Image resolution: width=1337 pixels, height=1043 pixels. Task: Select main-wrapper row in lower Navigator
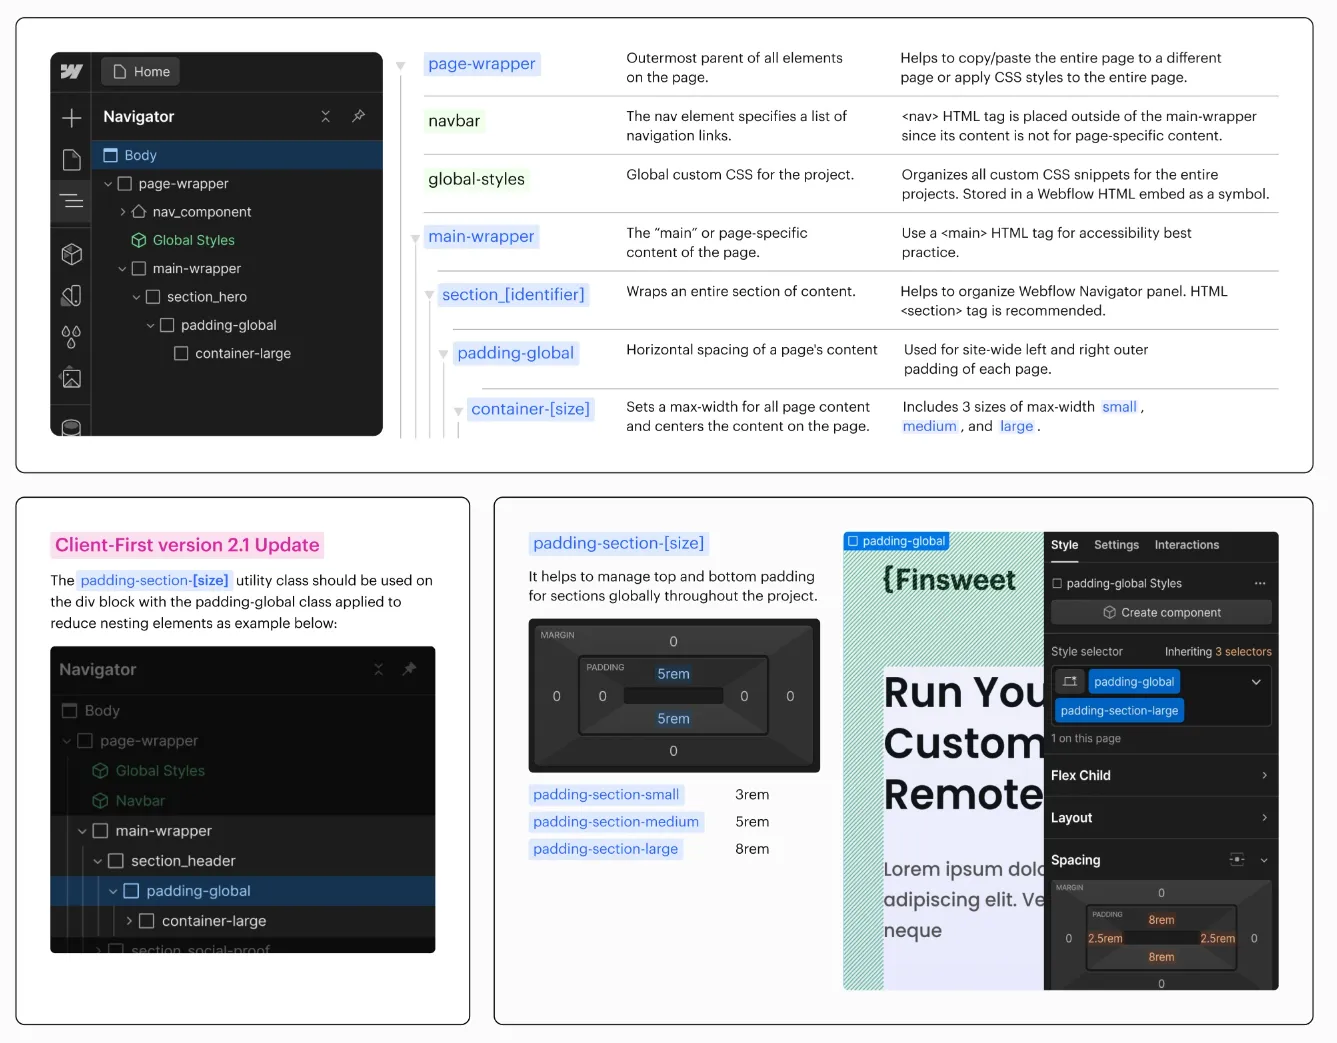coord(243,831)
